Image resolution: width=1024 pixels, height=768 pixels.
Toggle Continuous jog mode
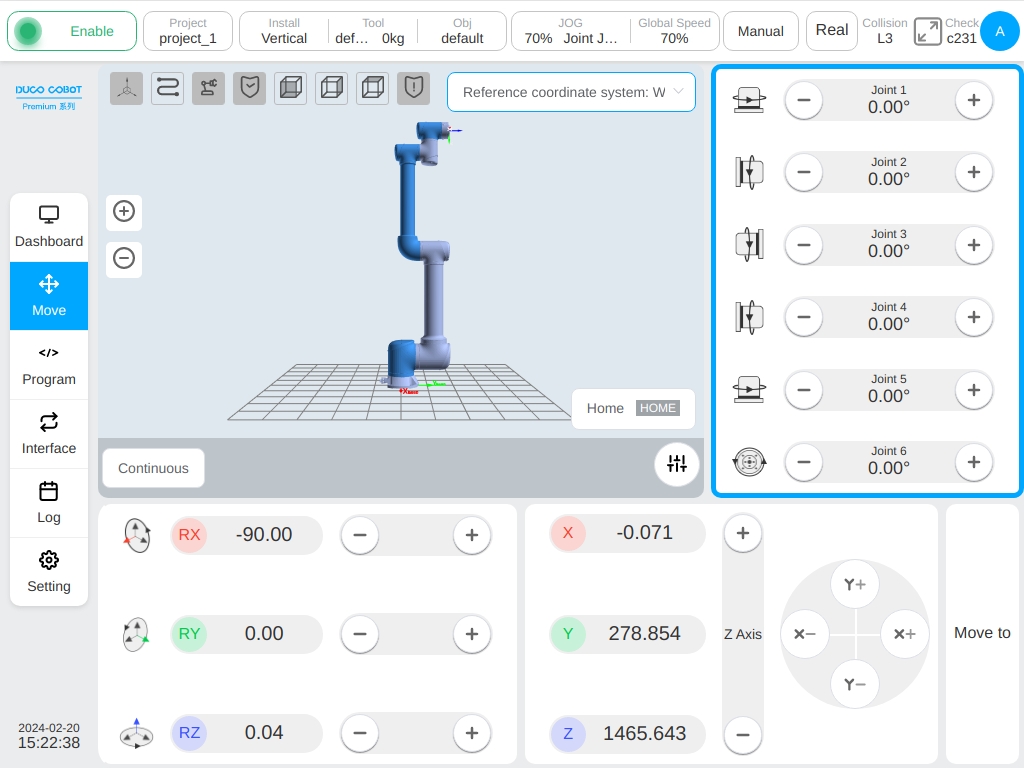(153, 468)
